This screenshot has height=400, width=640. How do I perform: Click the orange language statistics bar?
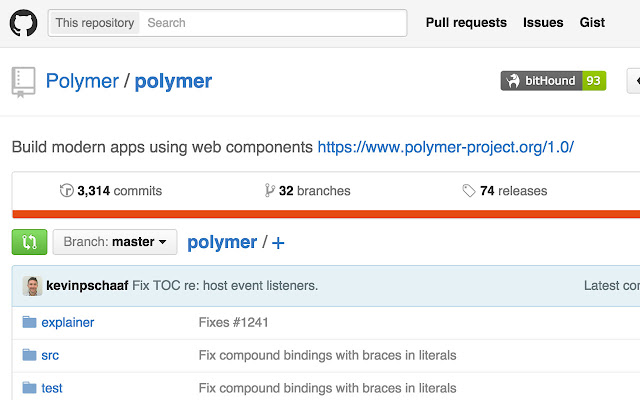point(326,214)
